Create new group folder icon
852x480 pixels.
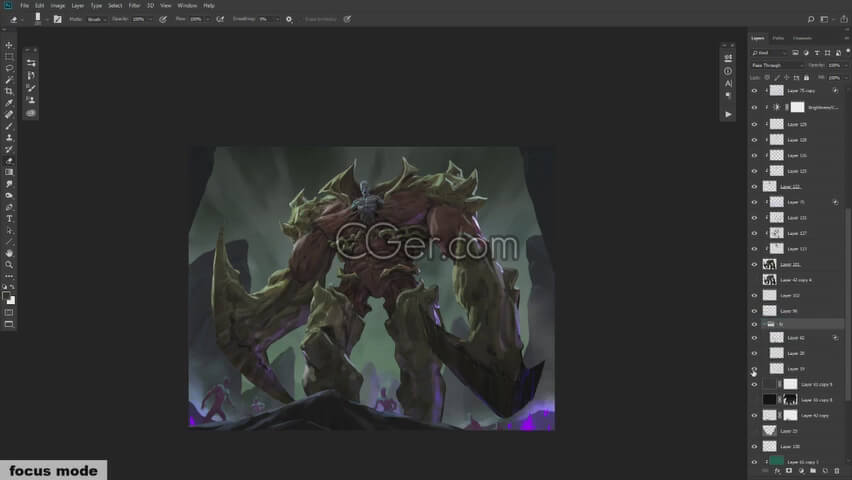tap(813, 471)
